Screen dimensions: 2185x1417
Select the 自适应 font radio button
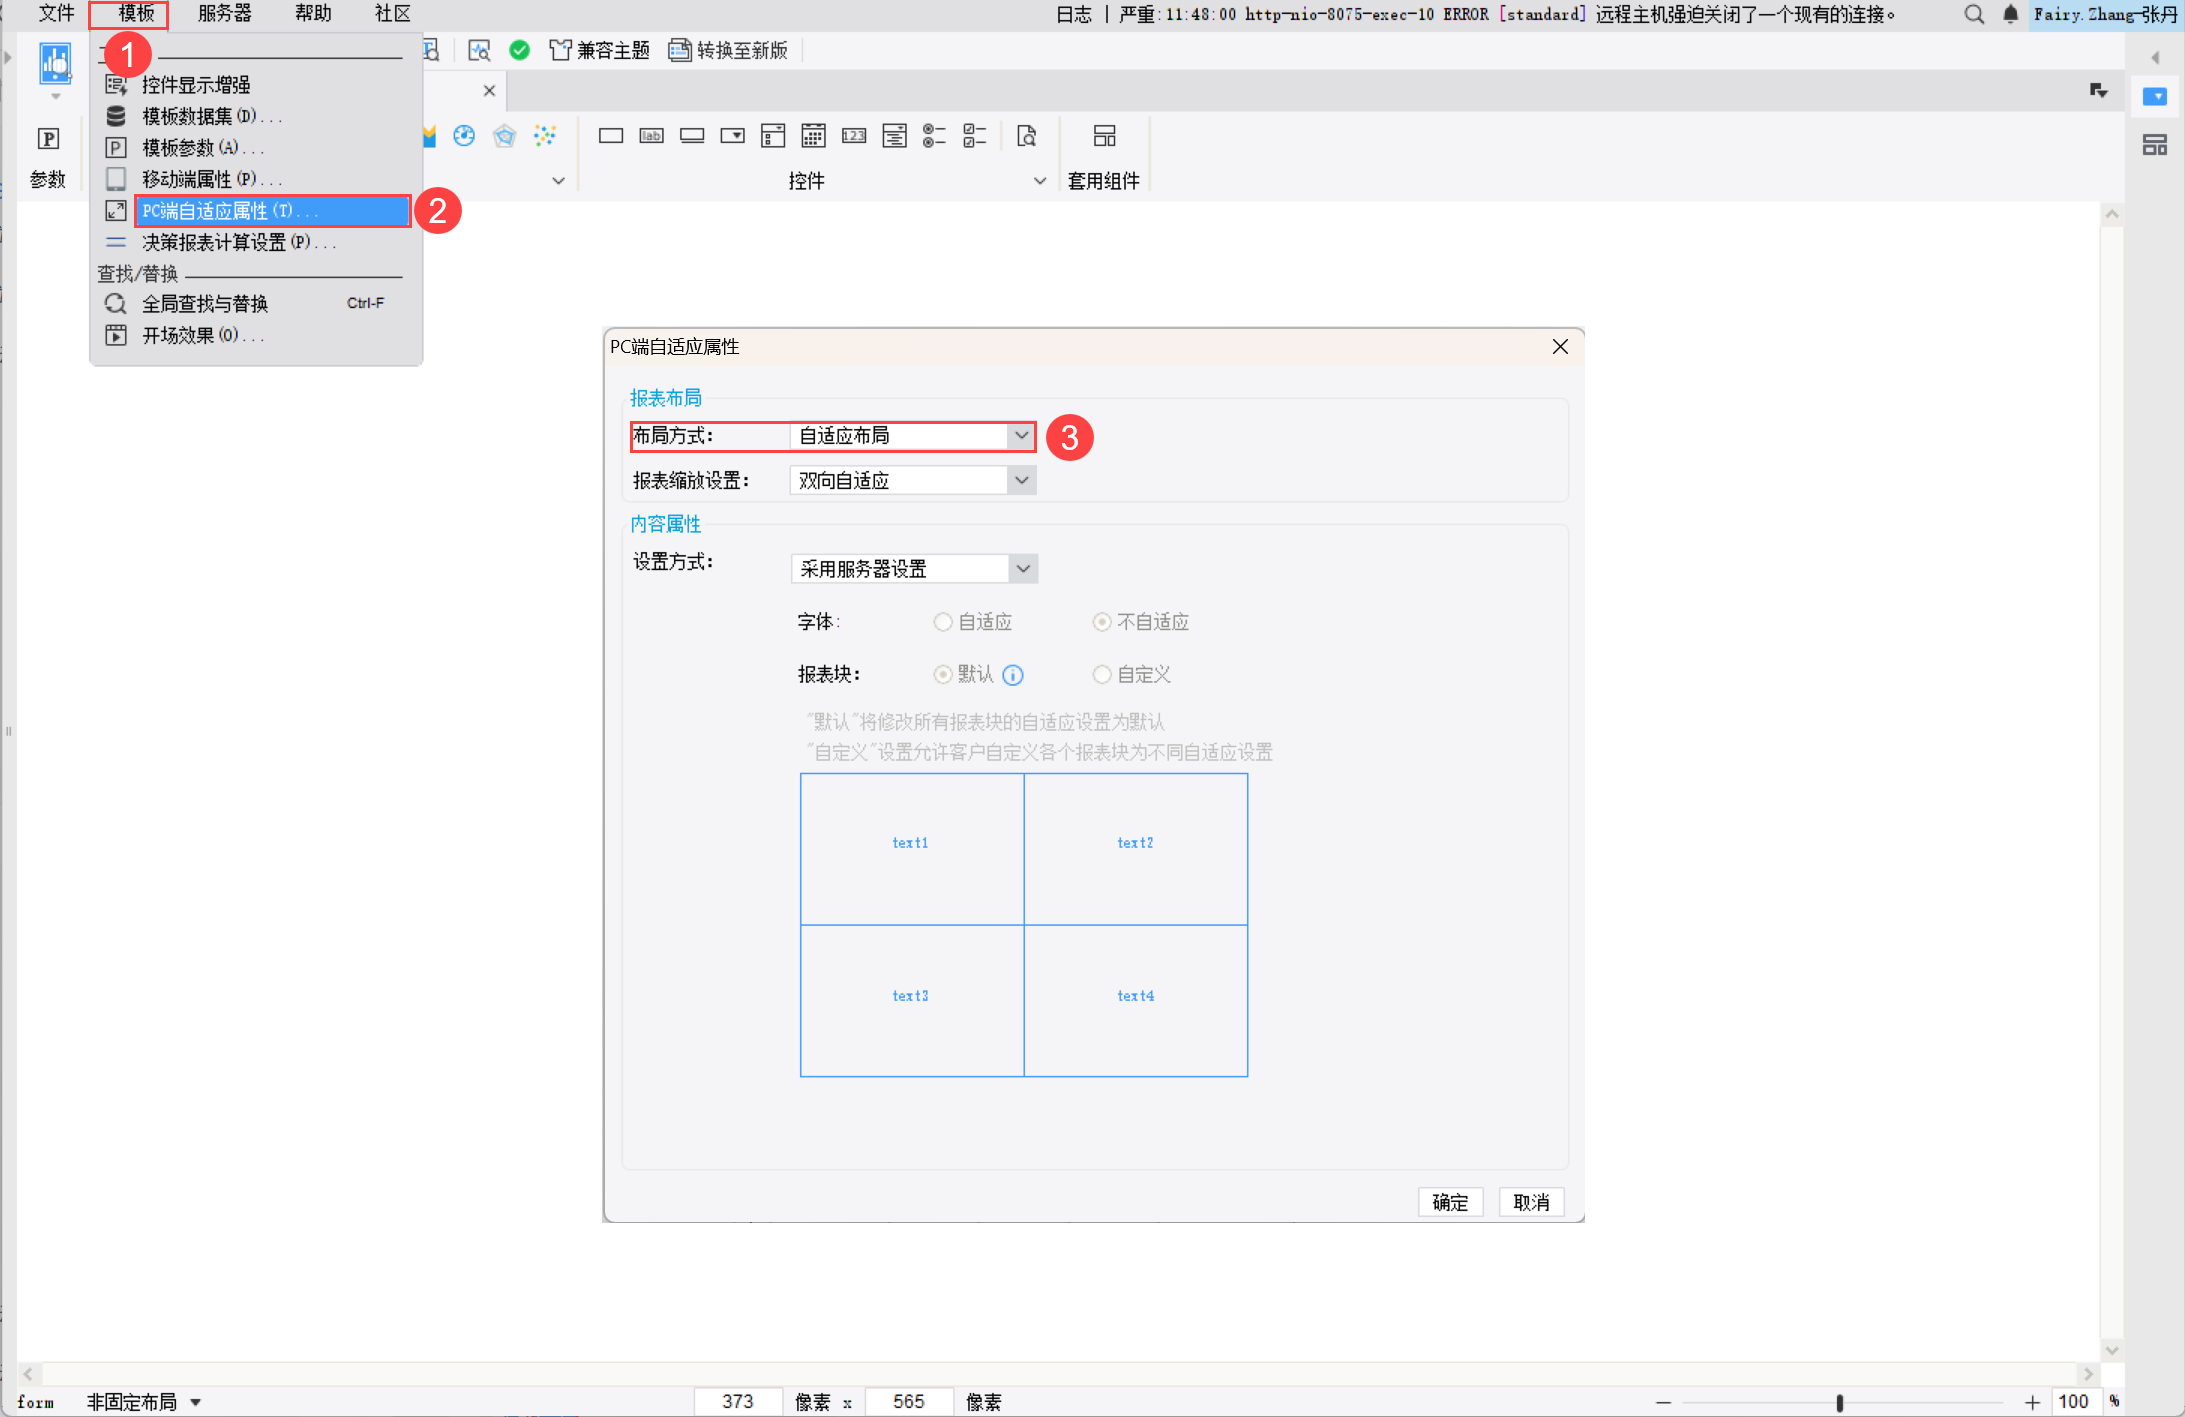[943, 622]
